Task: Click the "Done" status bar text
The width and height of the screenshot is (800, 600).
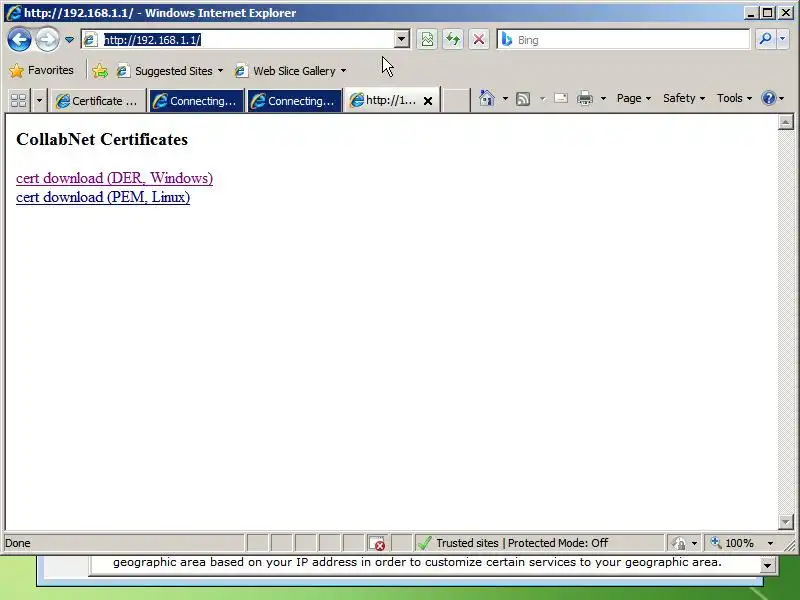Action: (x=18, y=543)
